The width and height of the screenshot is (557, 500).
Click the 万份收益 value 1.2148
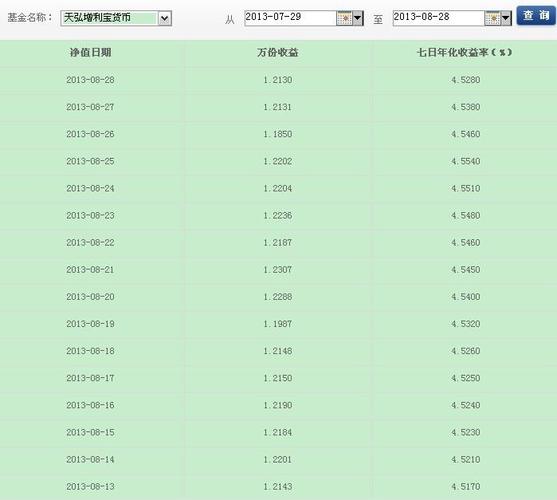pyautogui.click(x=278, y=351)
